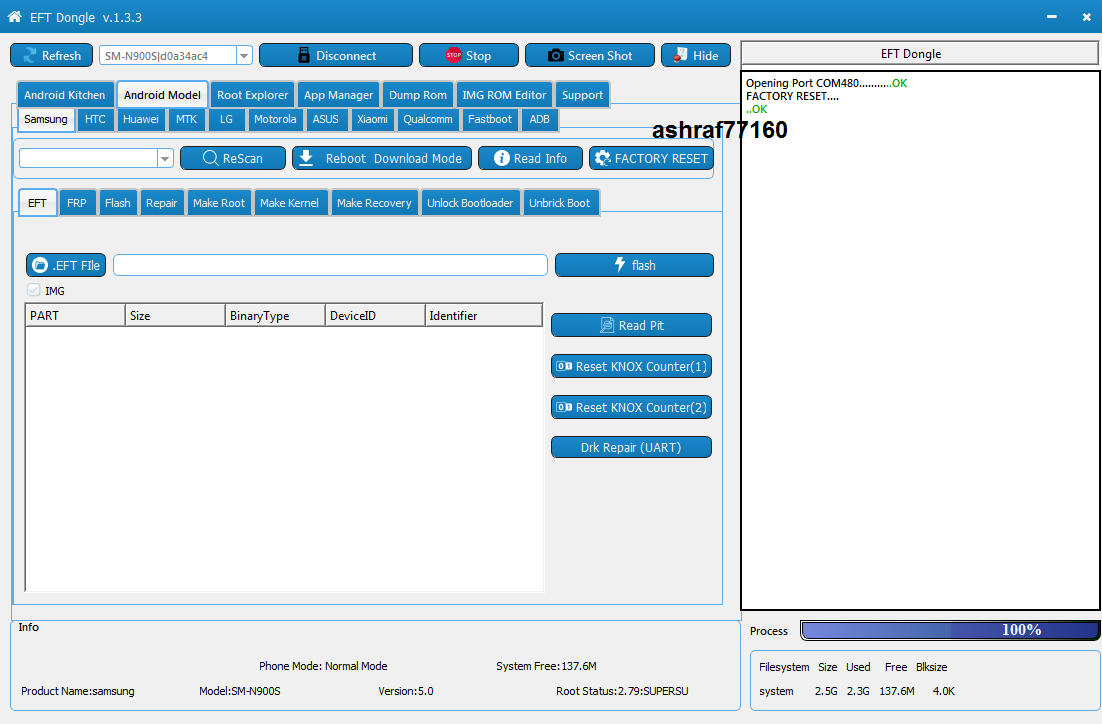The image size is (1102, 724).
Task: Click the 'FACTORY RESET....' log line
Action: tap(792, 96)
